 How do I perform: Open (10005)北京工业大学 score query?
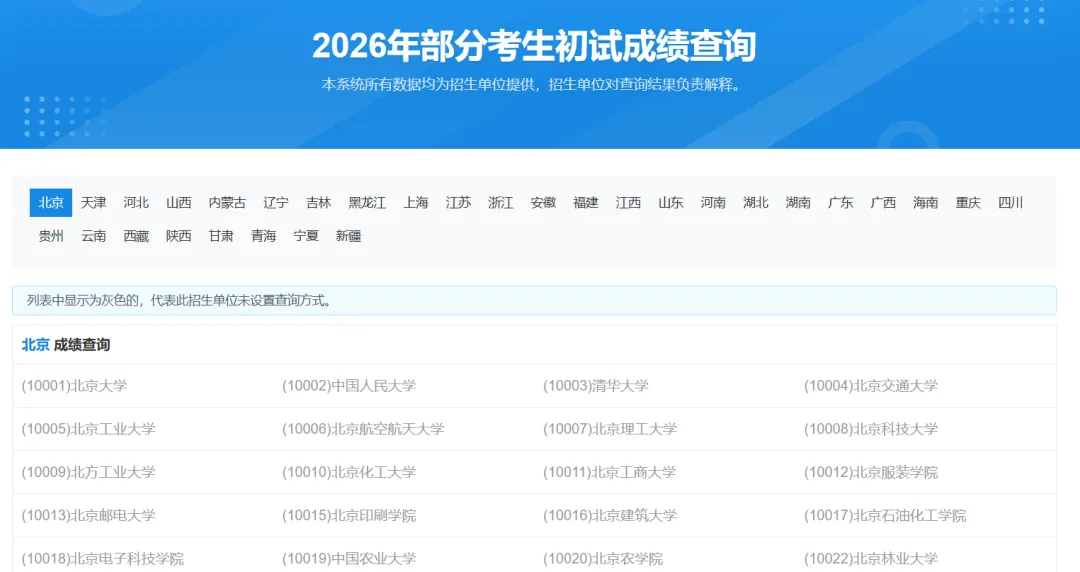coord(89,429)
